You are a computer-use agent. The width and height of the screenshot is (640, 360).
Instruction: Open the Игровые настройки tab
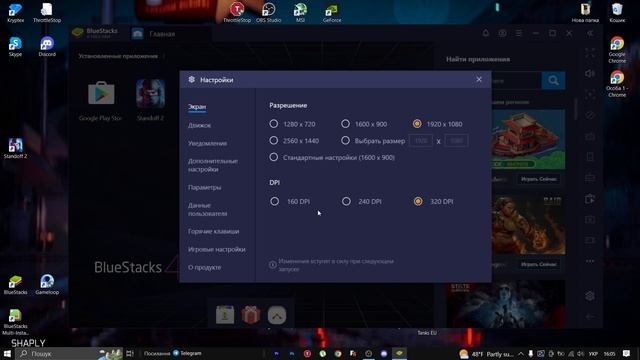(217, 249)
